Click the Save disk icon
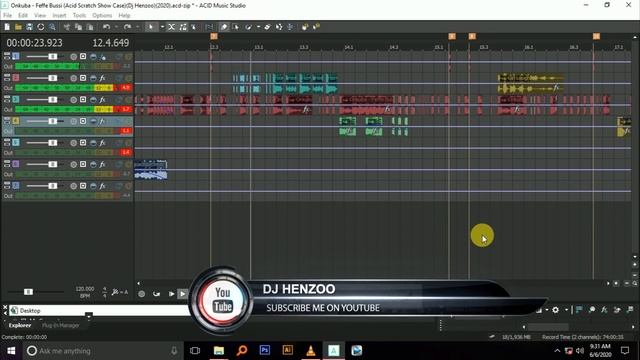 tap(29, 27)
